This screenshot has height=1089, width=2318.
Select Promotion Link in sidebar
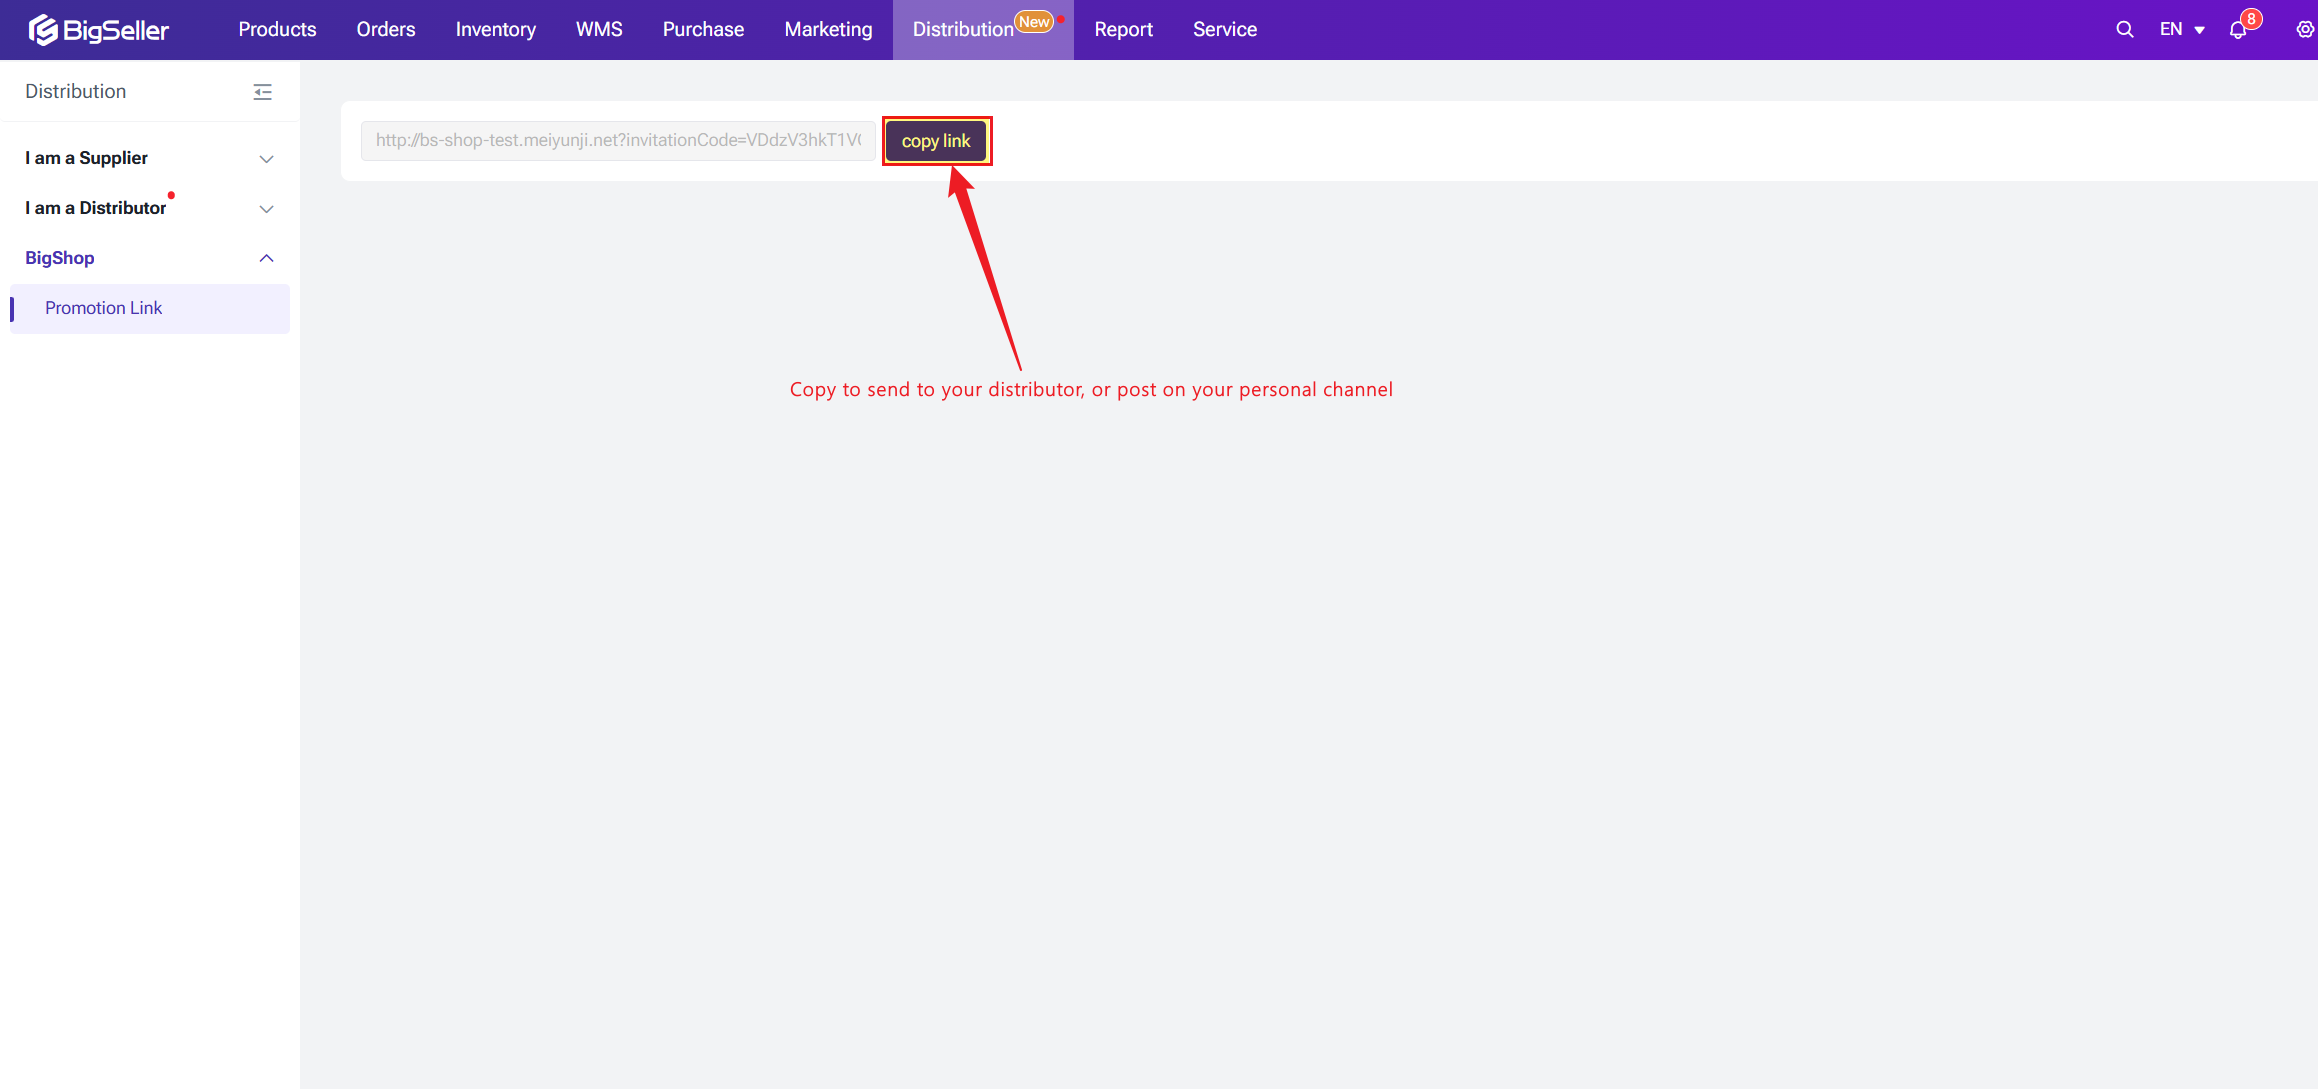[104, 308]
